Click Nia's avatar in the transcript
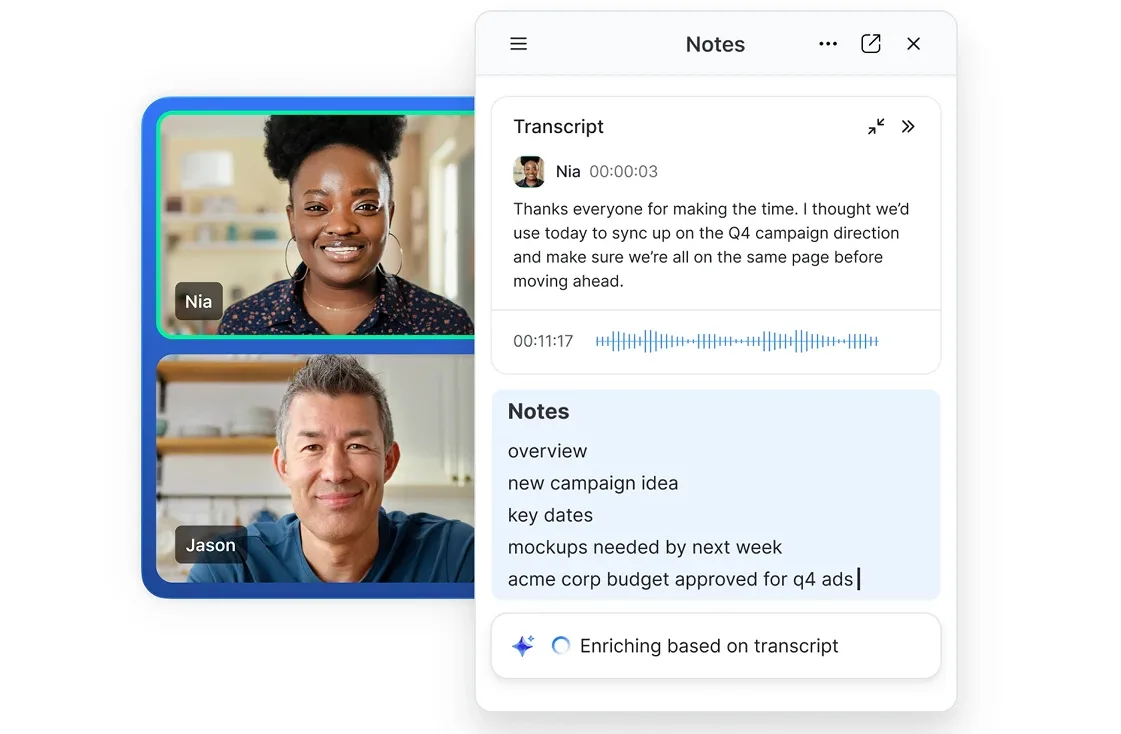 coord(529,172)
